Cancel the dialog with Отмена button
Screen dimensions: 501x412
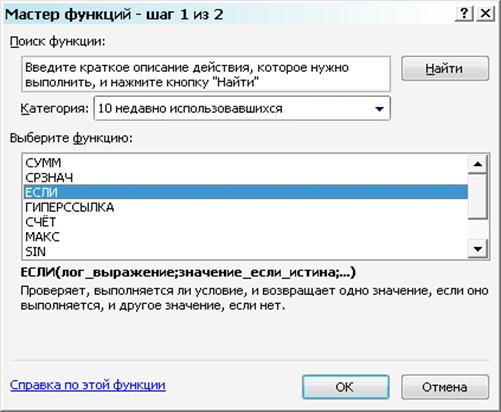tap(445, 387)
